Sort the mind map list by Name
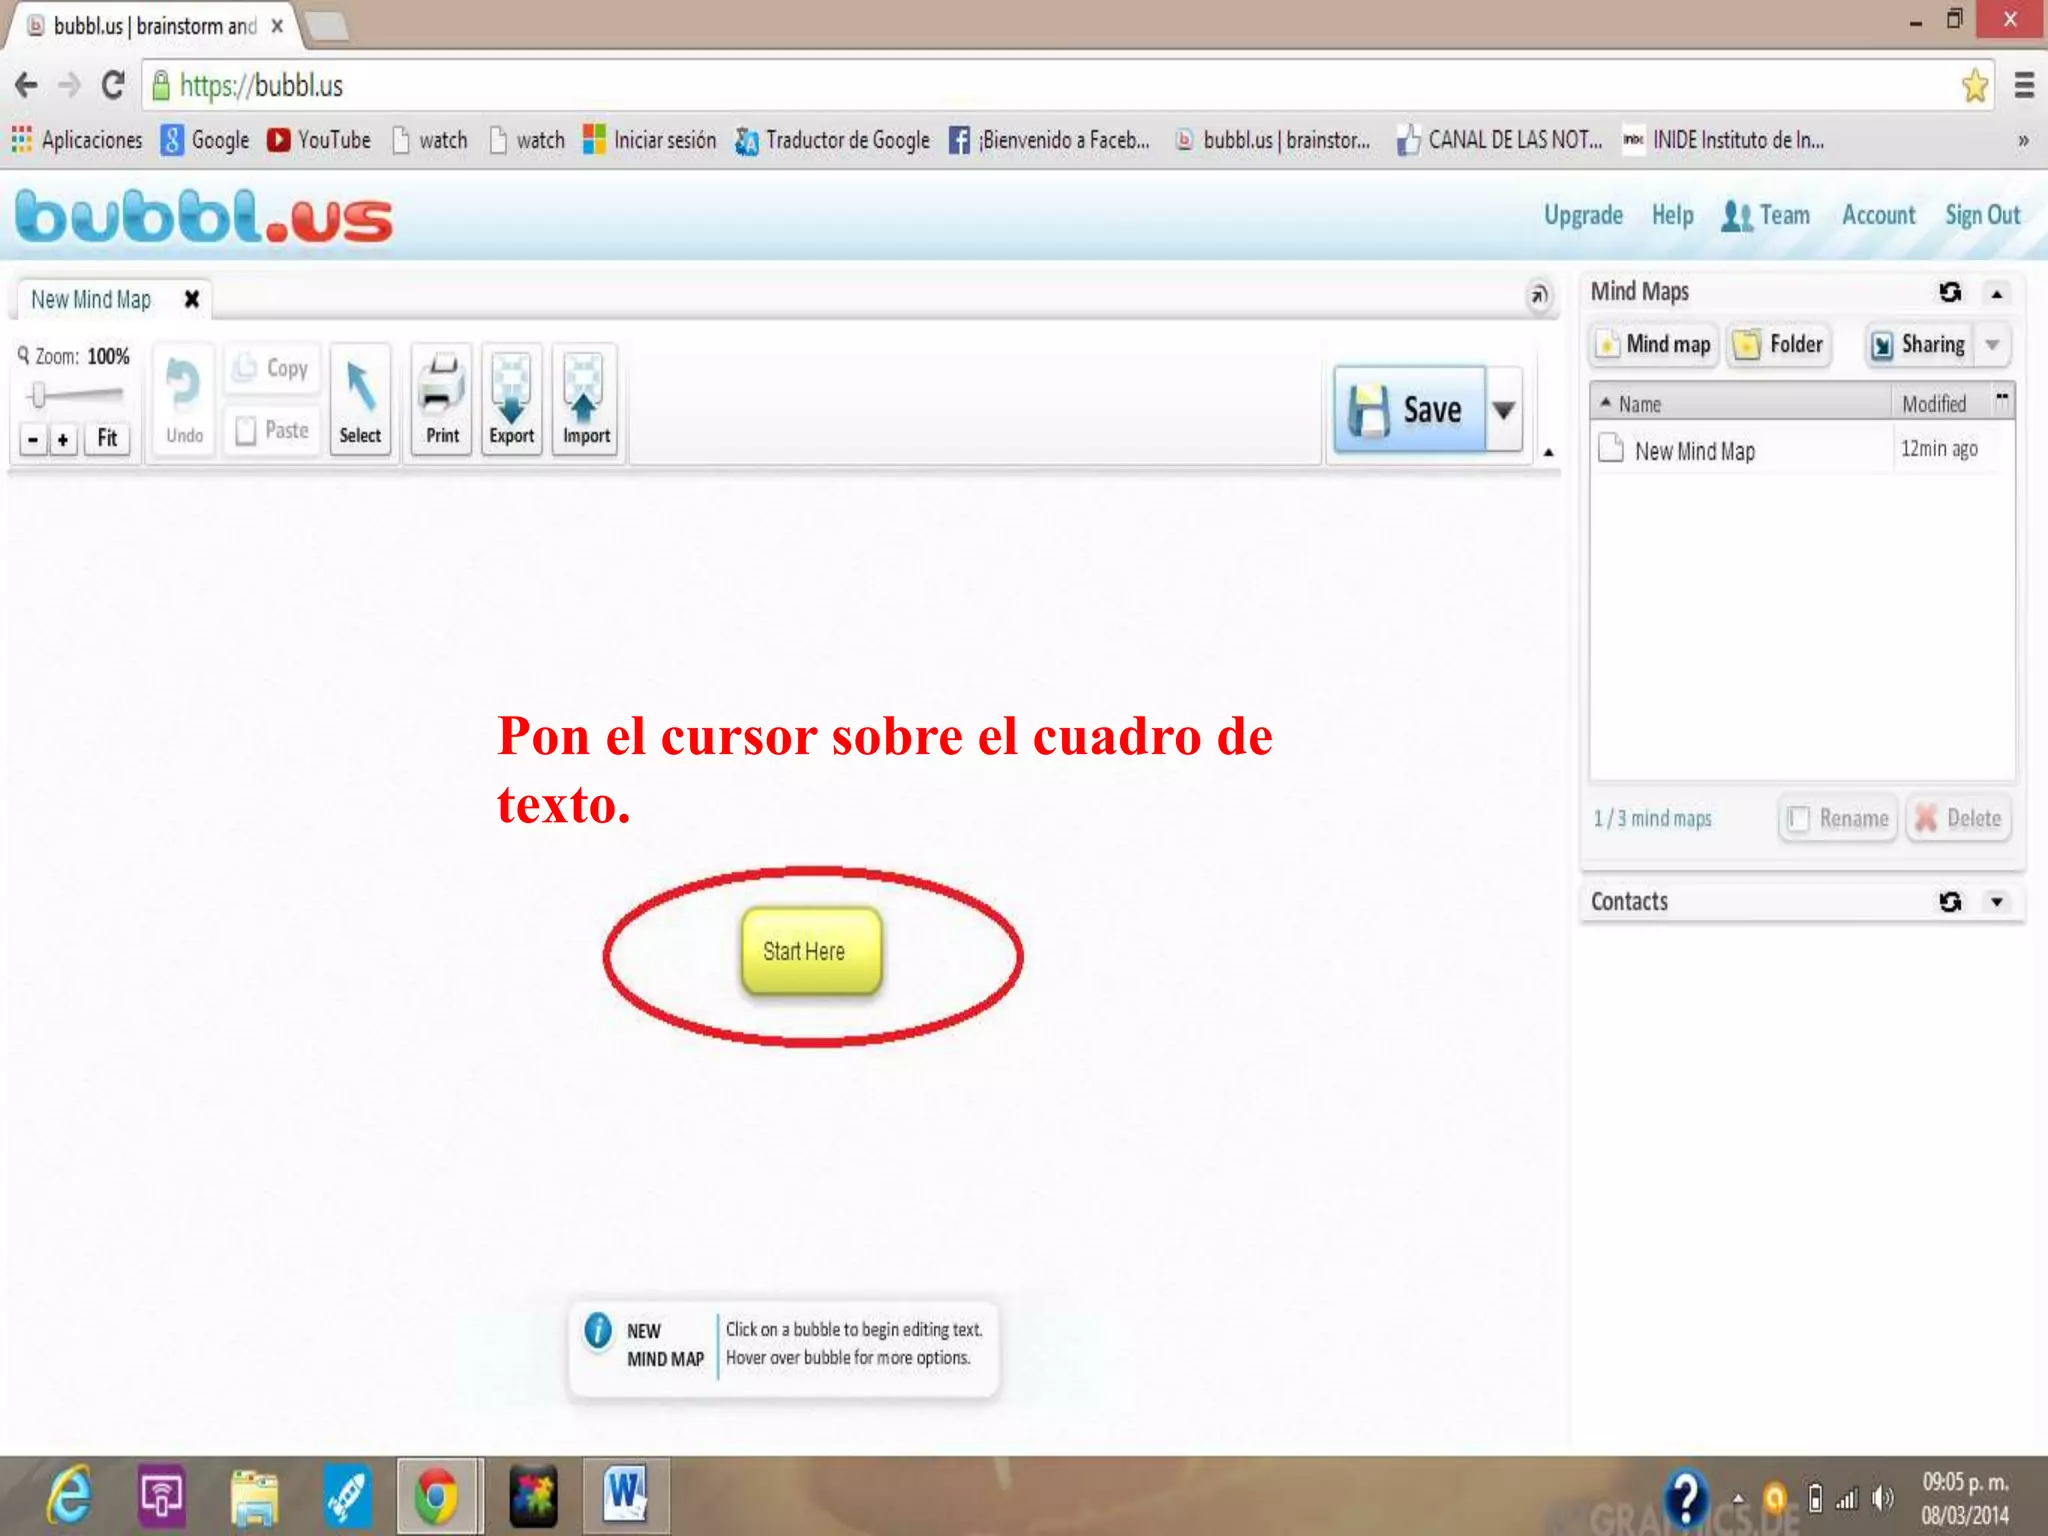The image size is (2048, 1536). point(1740,404)
